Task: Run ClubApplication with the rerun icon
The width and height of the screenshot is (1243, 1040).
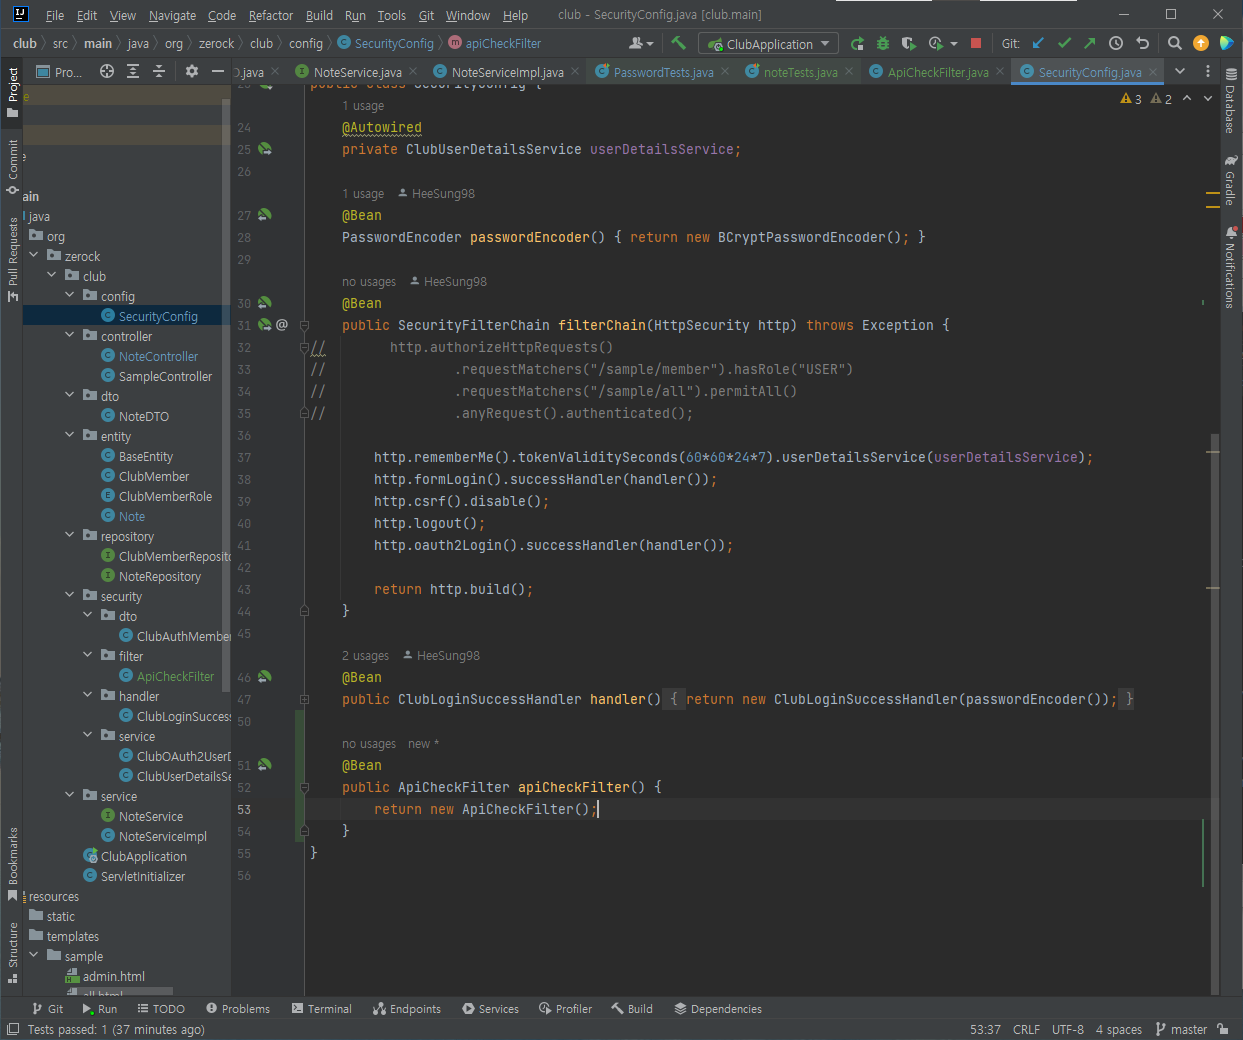Action: 857,44
